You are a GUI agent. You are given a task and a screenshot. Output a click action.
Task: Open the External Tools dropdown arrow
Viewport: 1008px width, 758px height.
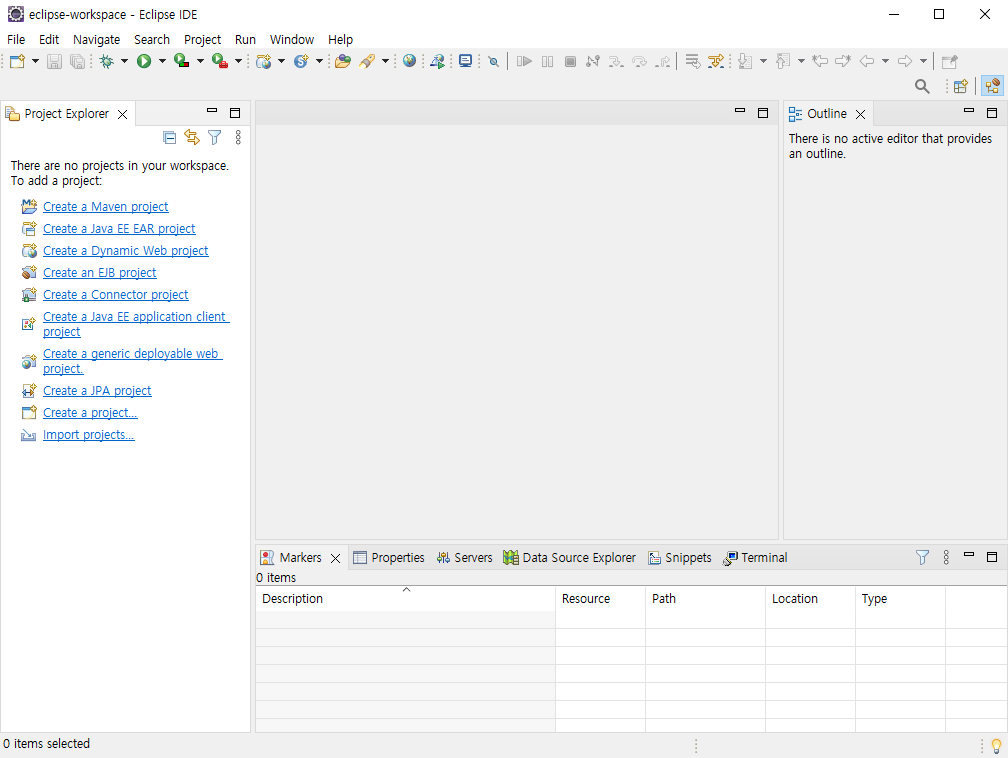click(238, 61)
